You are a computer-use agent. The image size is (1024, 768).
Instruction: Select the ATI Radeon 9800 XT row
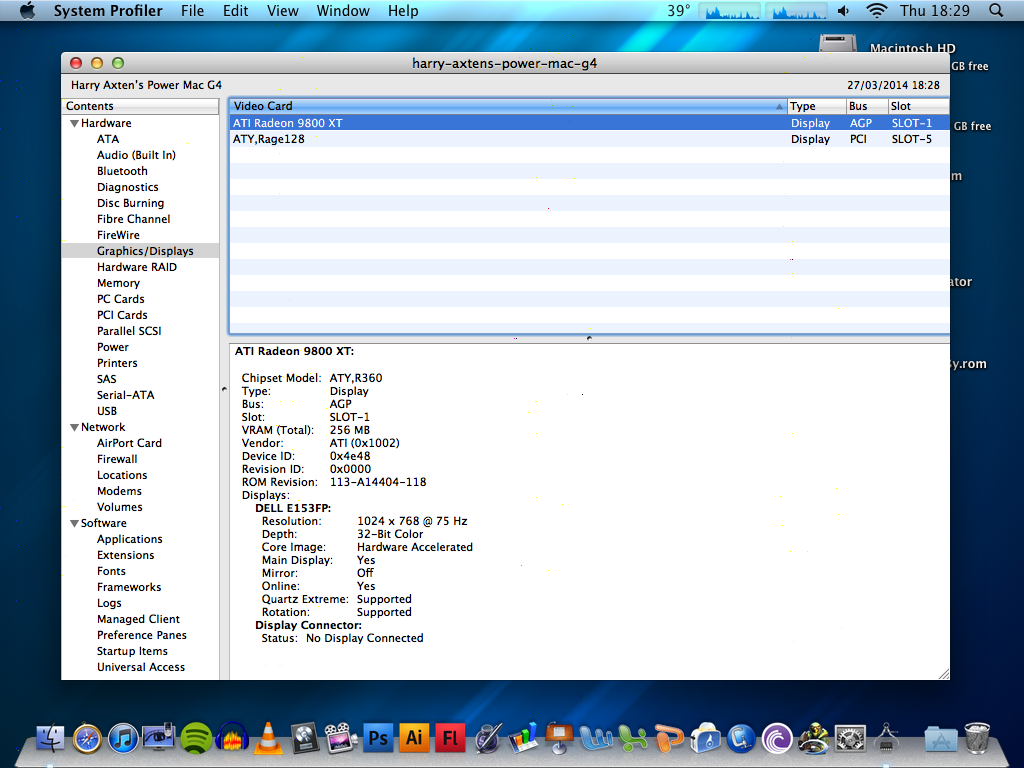pyautogui.click(x=589, y=123)
